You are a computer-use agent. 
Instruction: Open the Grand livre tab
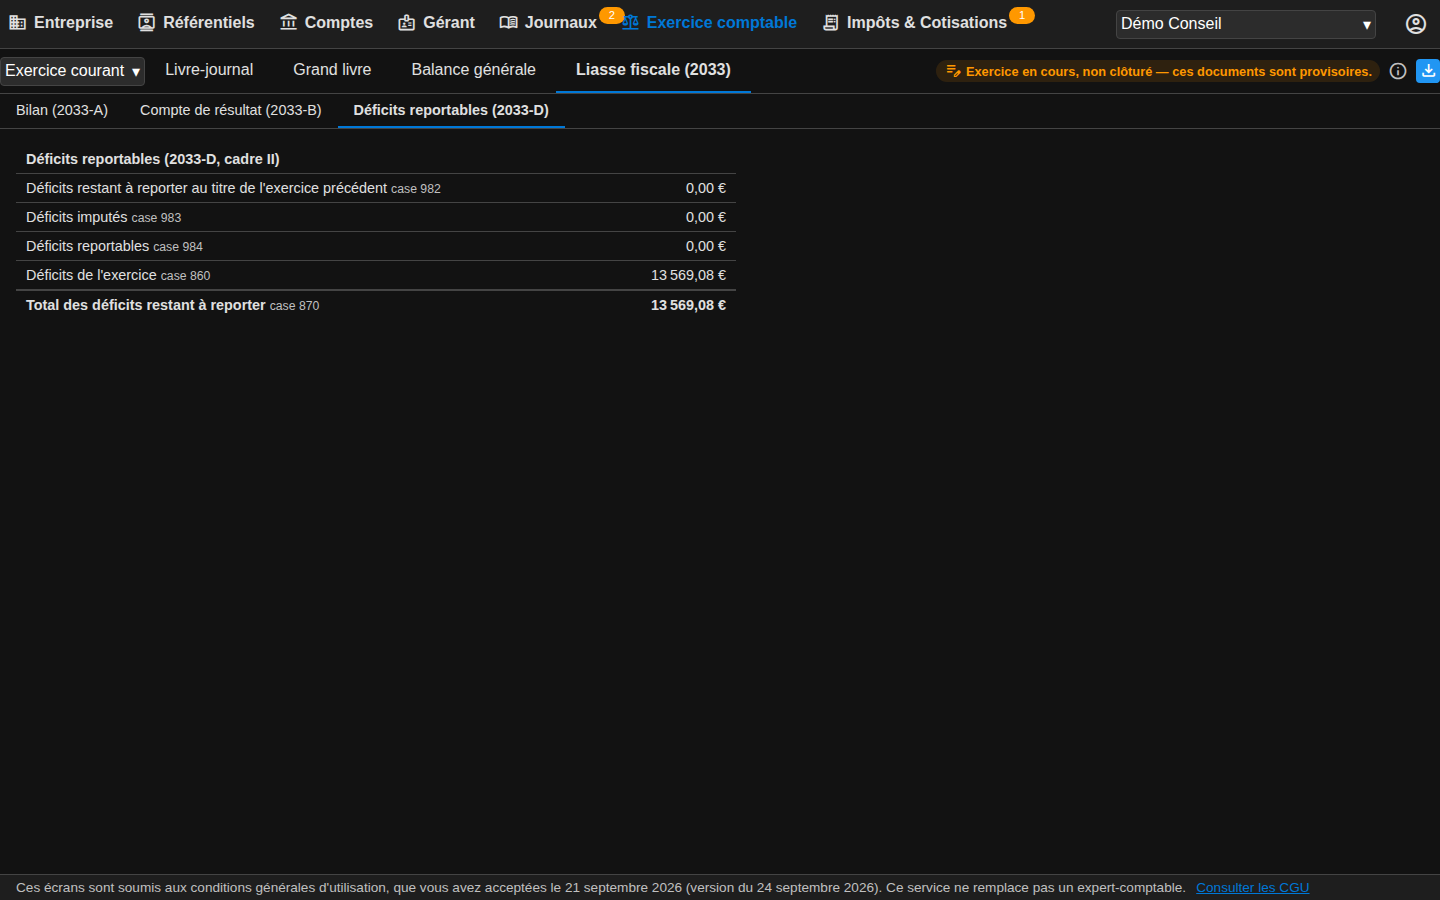pyautogui.click(x=332, y=70)
